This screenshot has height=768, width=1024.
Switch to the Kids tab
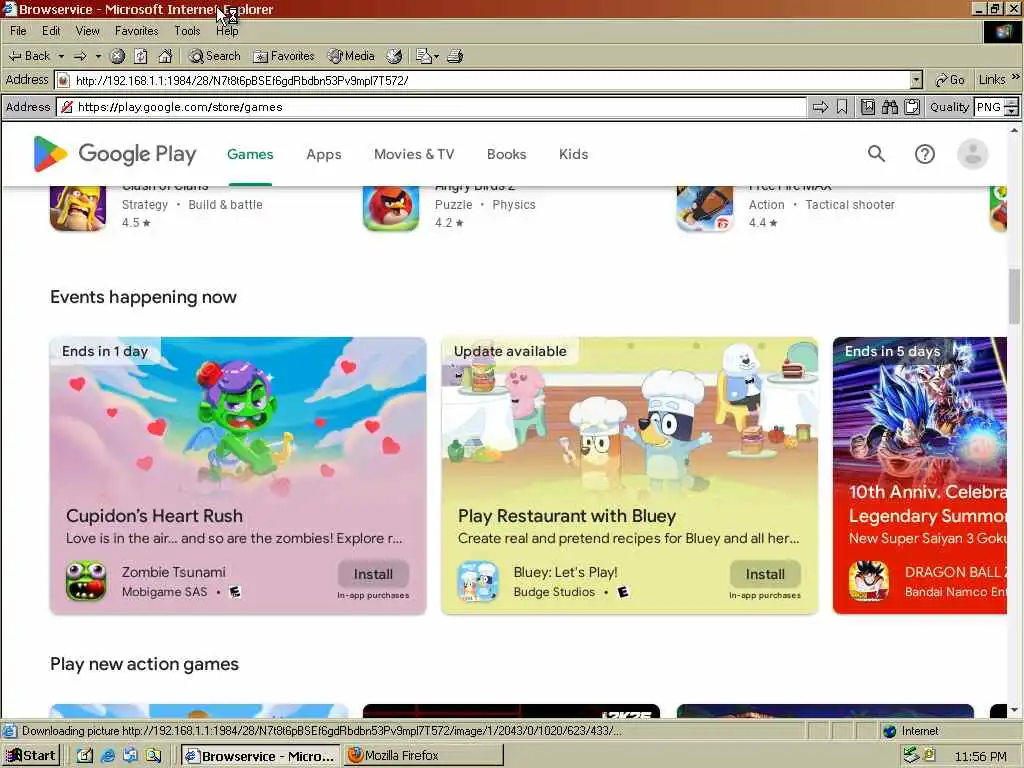(573, 154)
